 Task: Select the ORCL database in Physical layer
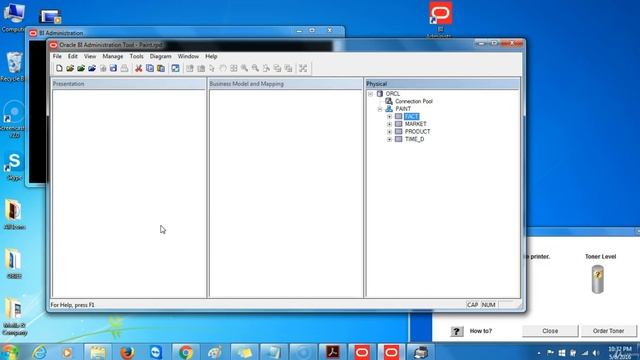point(393,94)
